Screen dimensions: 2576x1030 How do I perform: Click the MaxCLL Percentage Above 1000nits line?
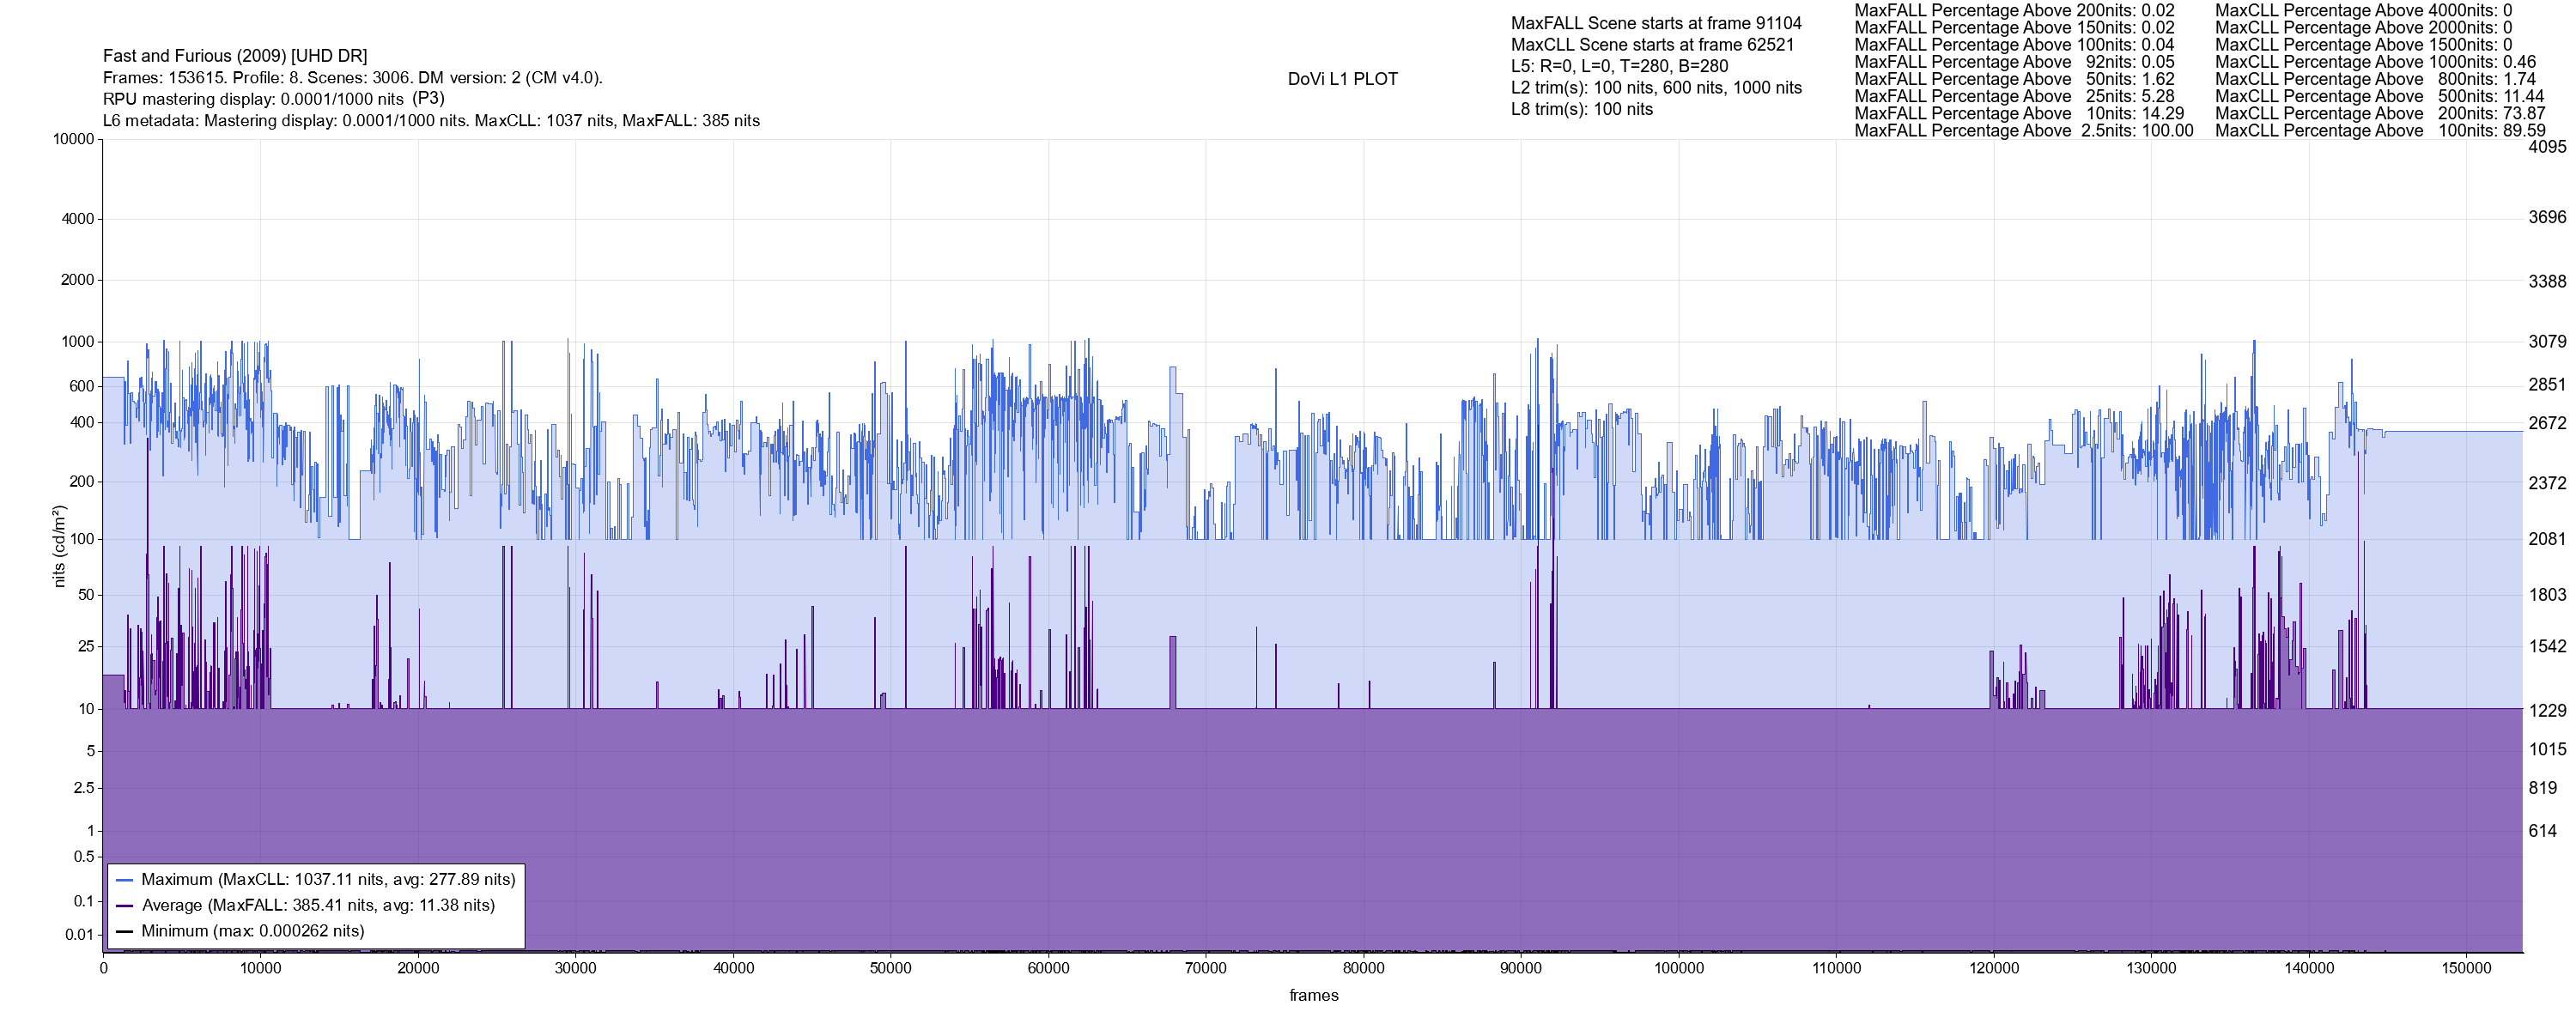(x=2375, y=62)
